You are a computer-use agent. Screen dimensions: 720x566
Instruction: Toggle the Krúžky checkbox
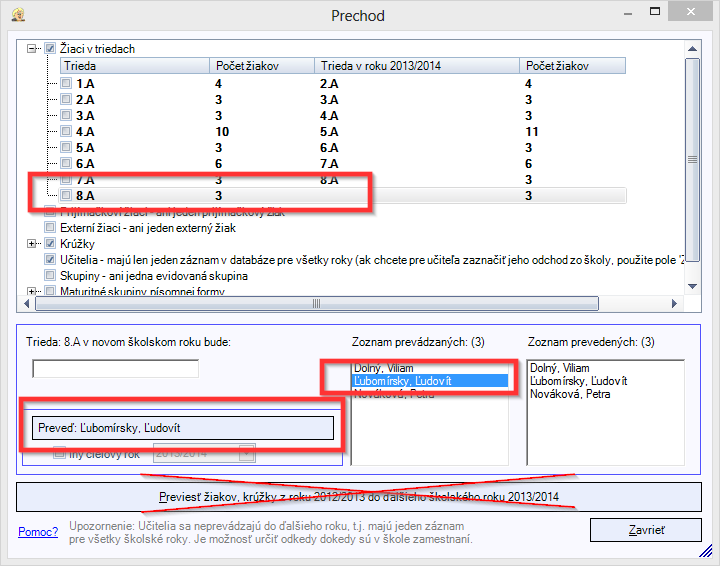pos(50,243)
